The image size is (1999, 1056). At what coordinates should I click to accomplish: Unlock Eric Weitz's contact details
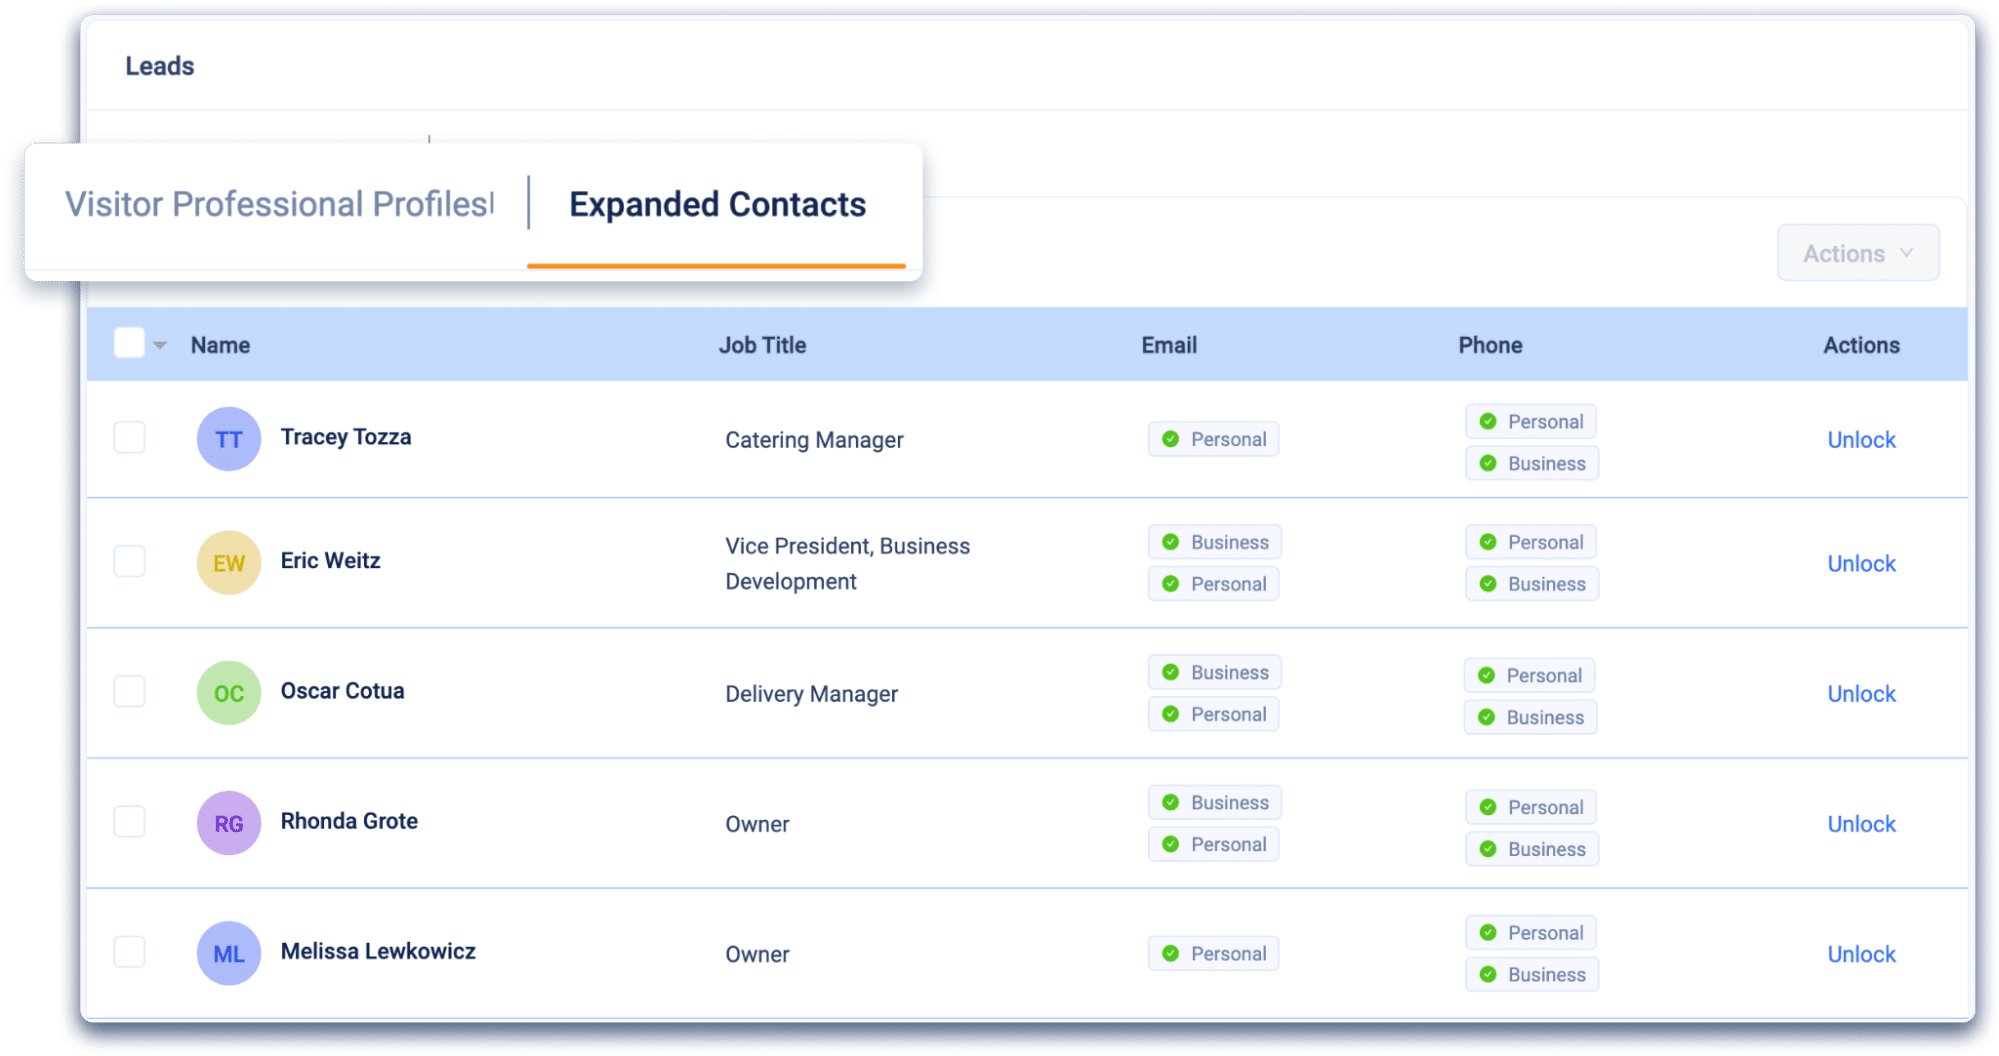(x=1861, y=564)
